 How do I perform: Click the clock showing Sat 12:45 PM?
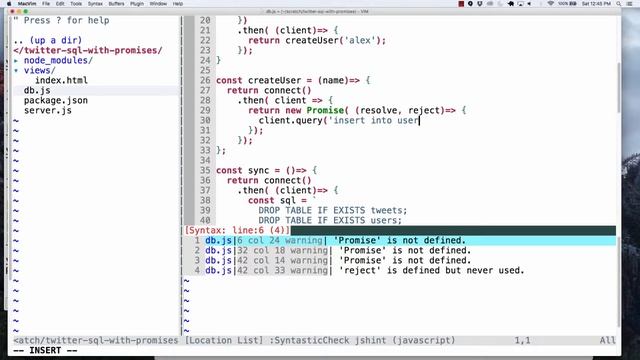click(596, 4)
